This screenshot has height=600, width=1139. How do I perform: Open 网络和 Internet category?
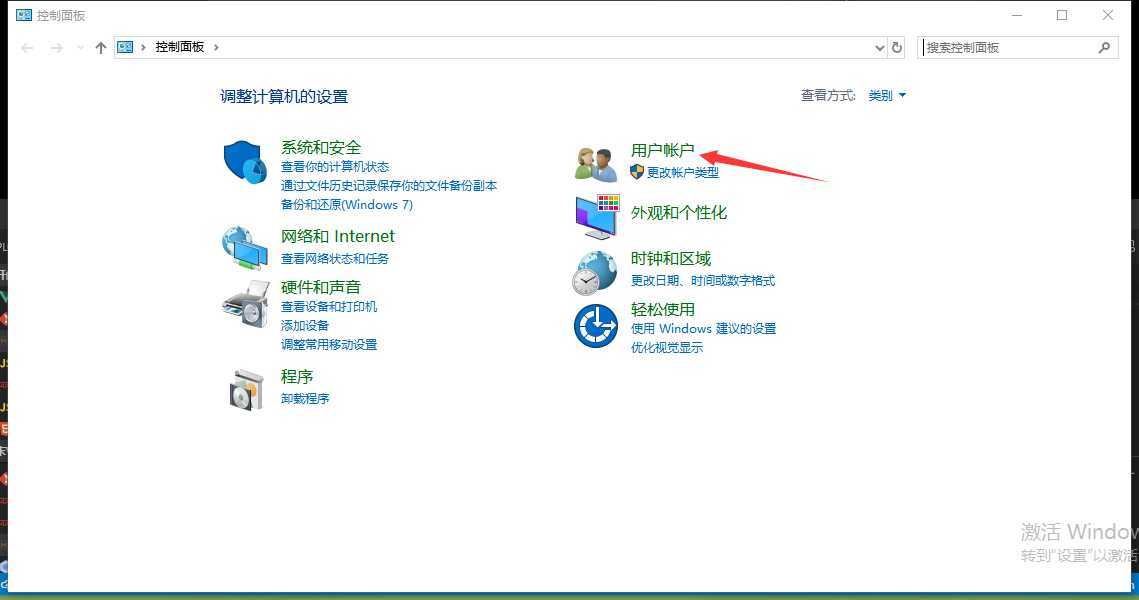click(338, 236)
